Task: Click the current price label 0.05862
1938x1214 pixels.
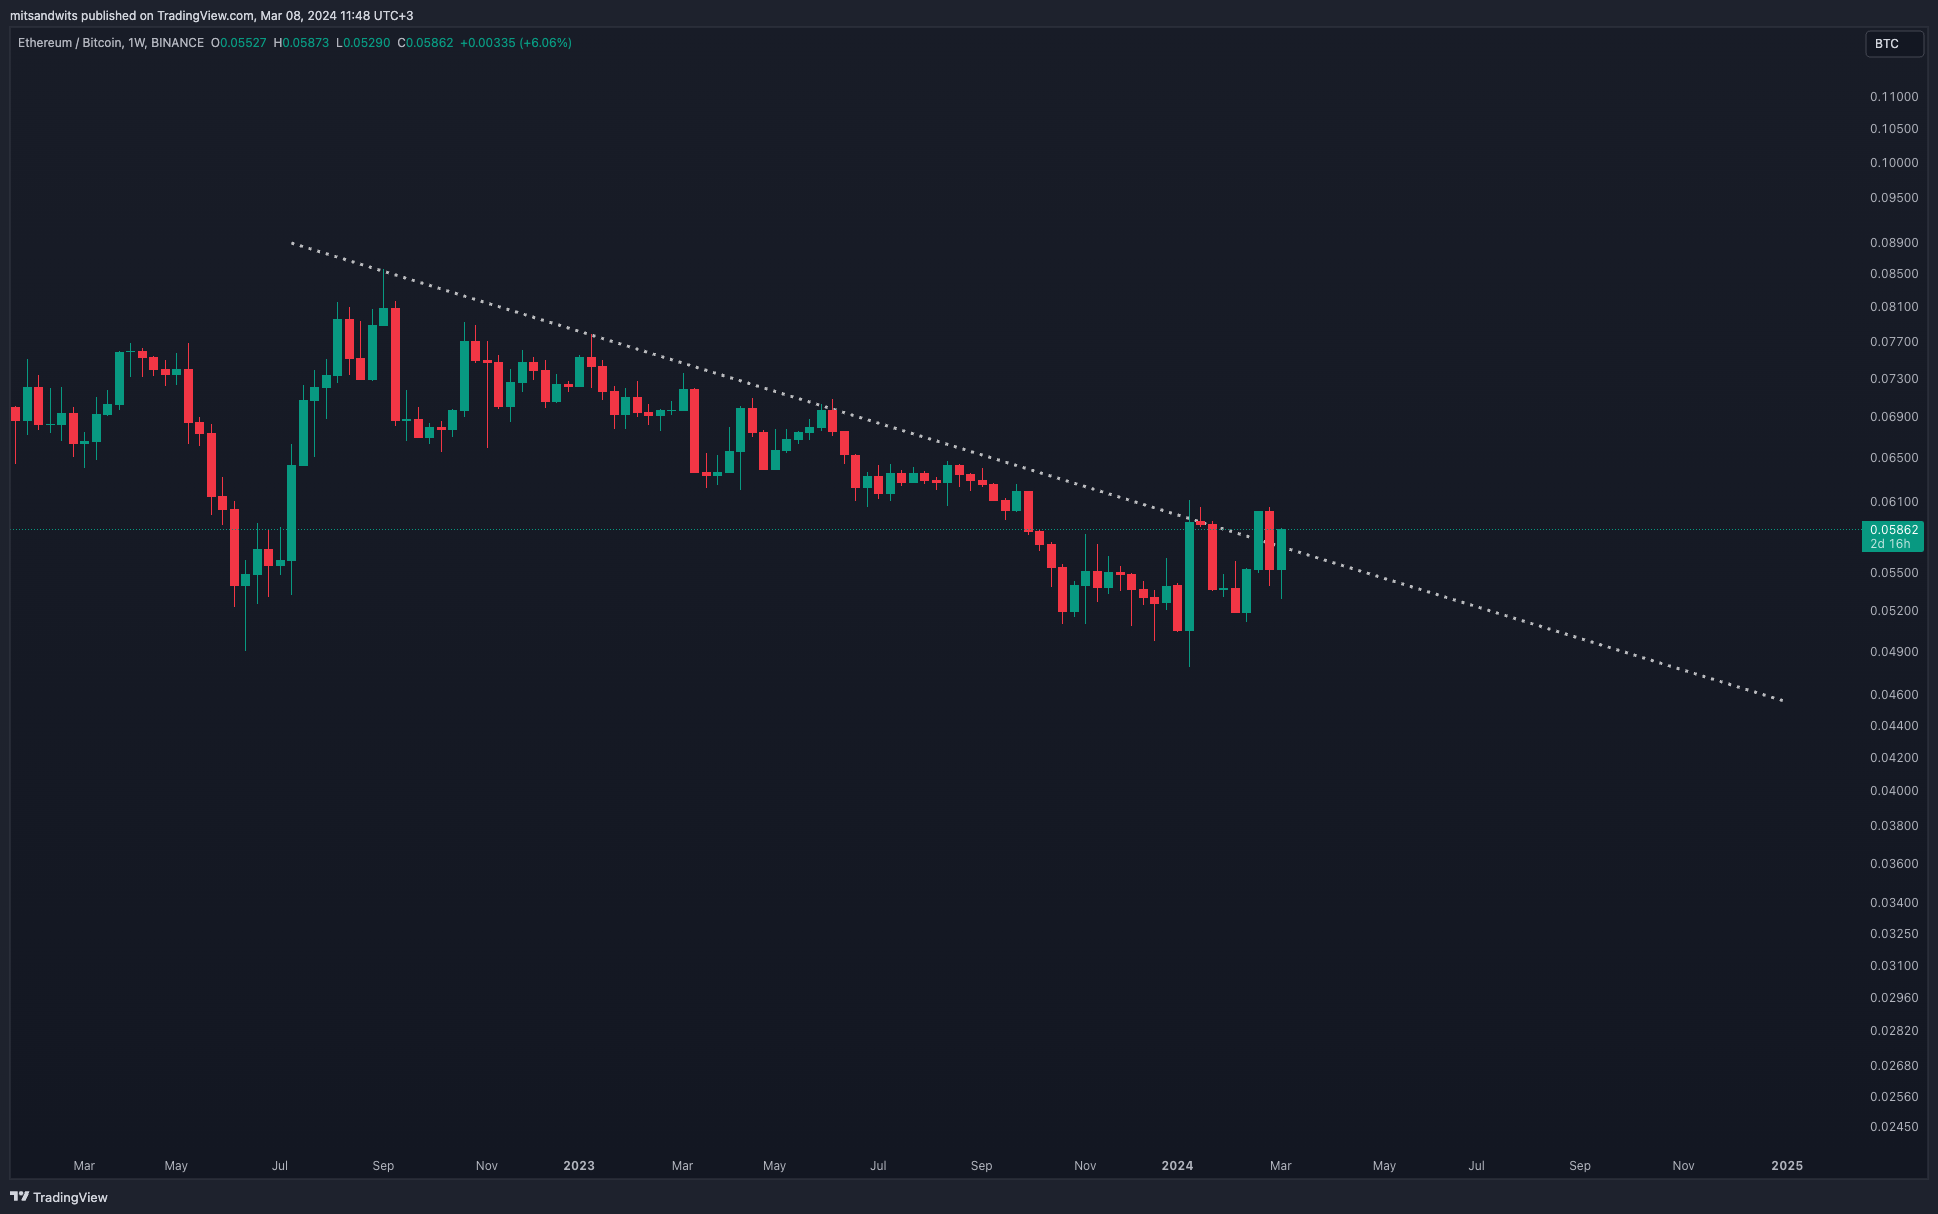Action: 1892,536
